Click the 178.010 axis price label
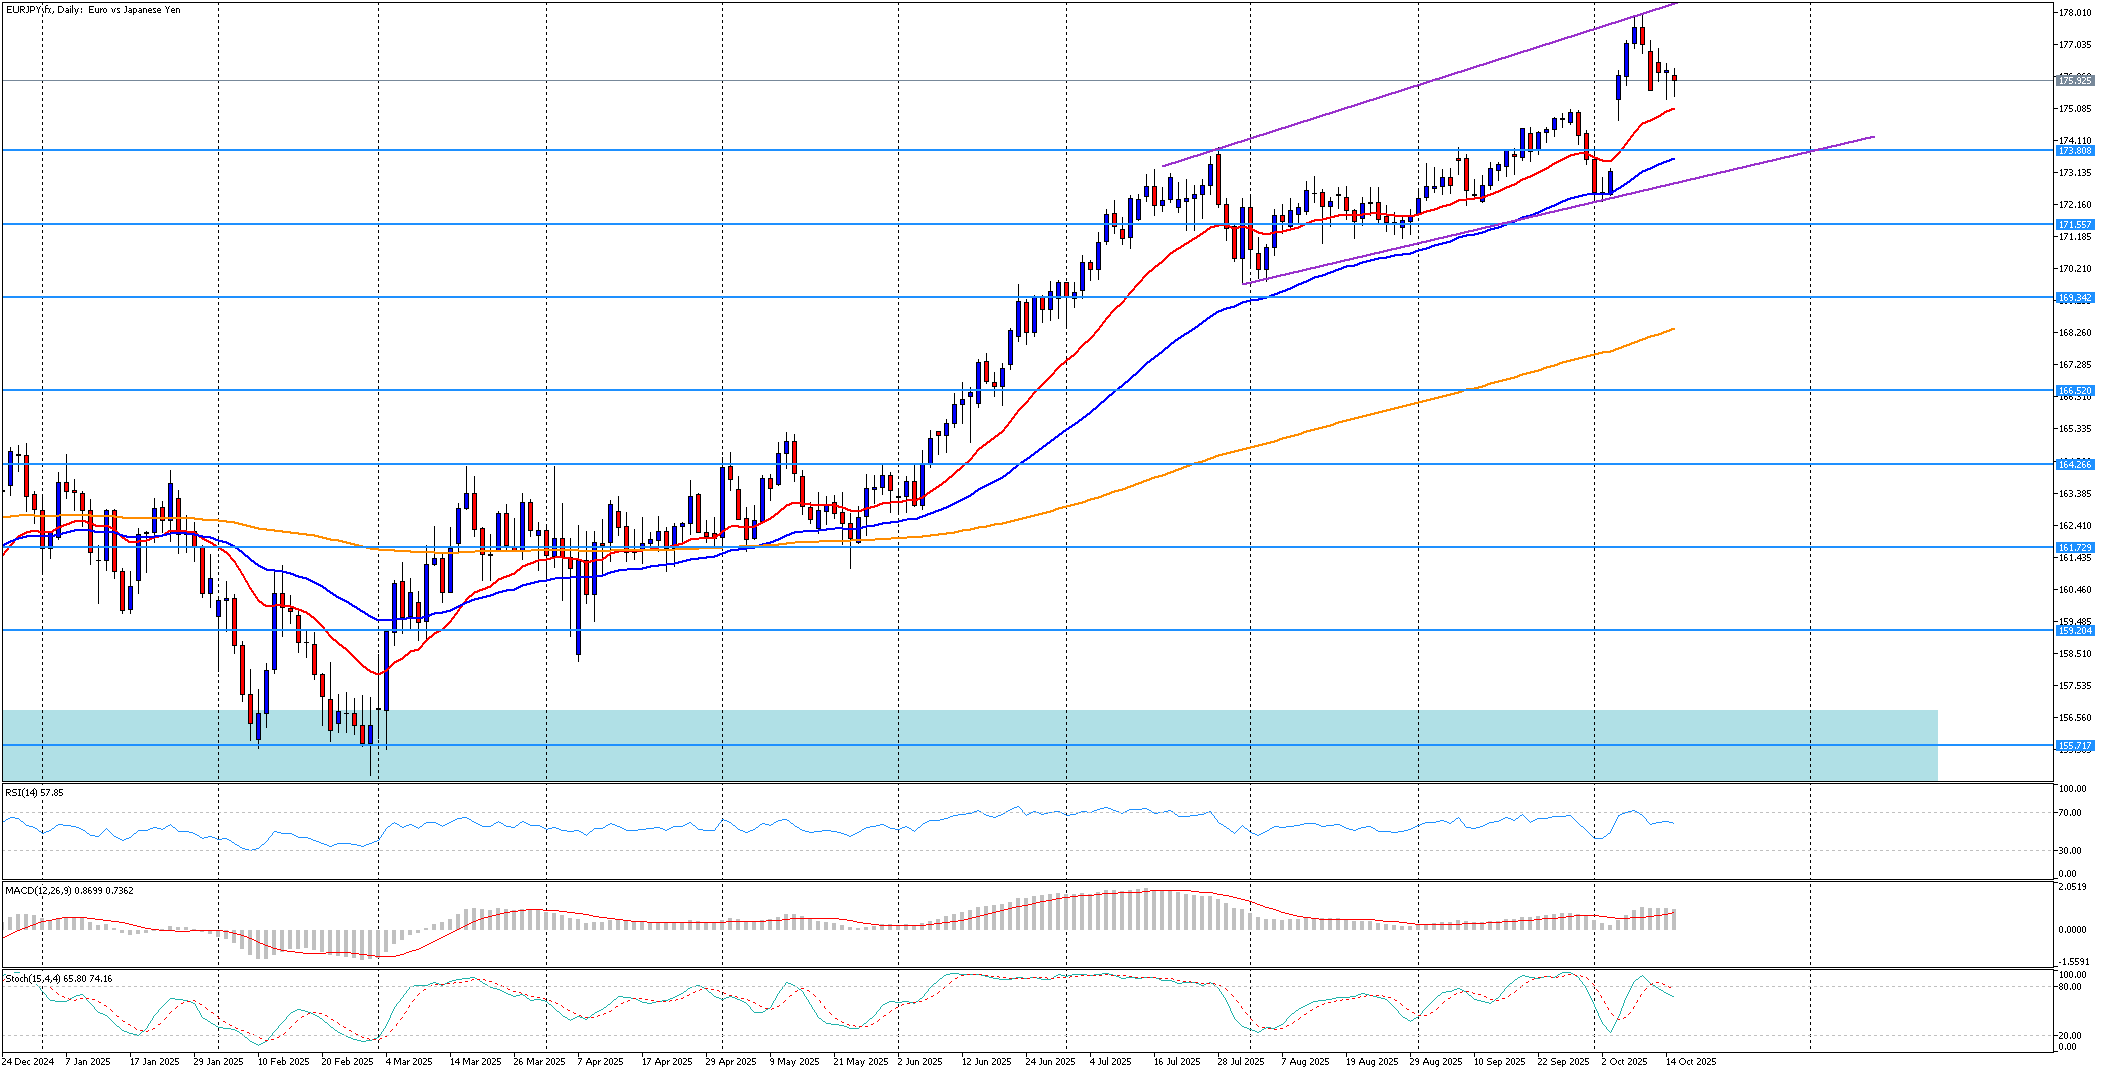 (x=2074, y=13)
